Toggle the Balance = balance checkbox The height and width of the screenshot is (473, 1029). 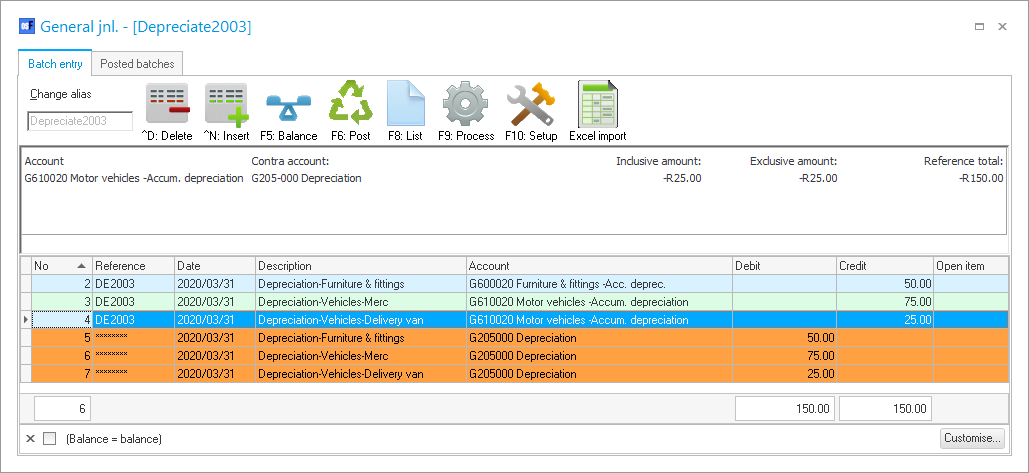[49, 439]
